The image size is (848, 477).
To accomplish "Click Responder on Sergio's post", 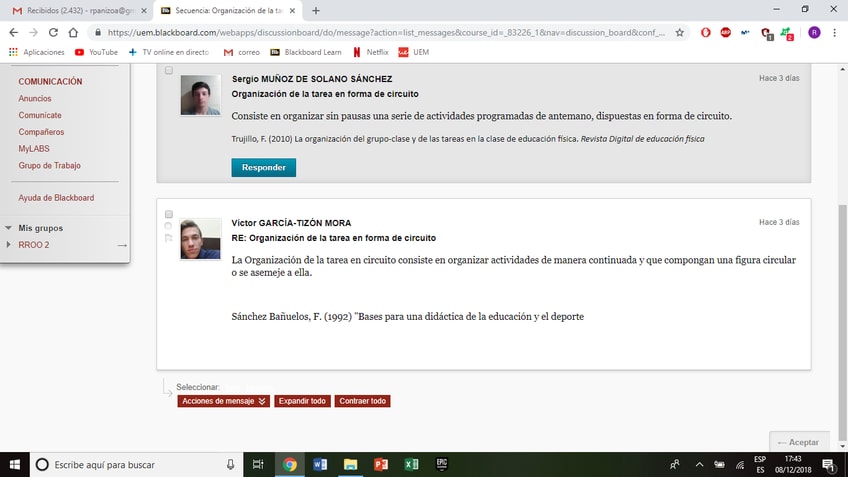I will click(263, 168).
